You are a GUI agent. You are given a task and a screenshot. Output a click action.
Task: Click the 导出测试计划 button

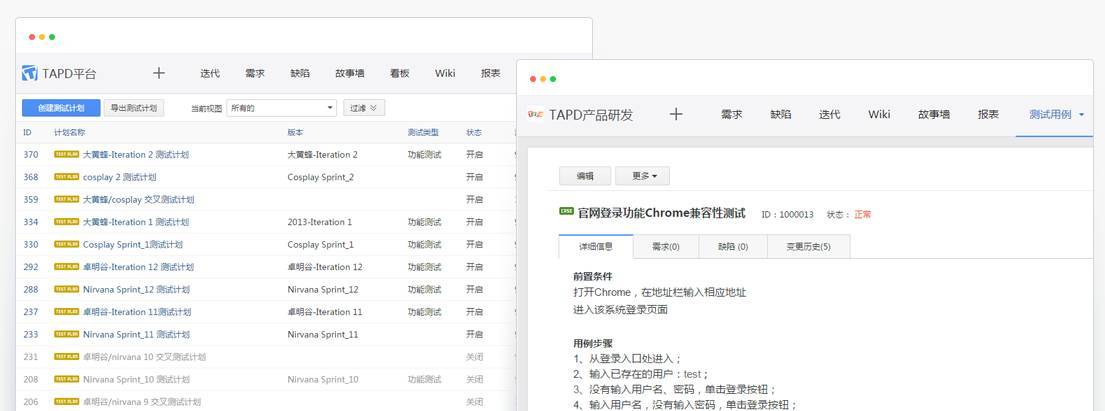click(134, 108)
